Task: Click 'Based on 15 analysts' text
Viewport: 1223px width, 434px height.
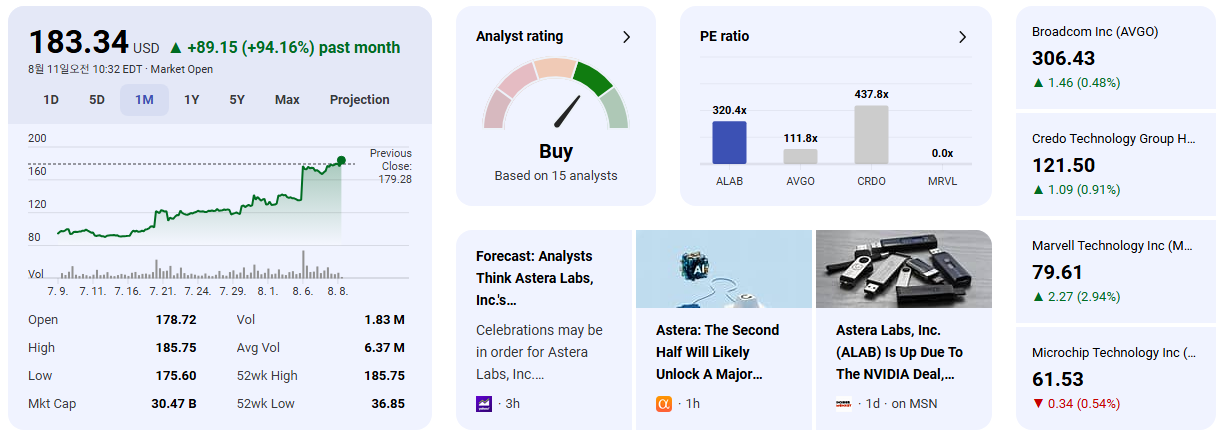Action: (556, 176)
